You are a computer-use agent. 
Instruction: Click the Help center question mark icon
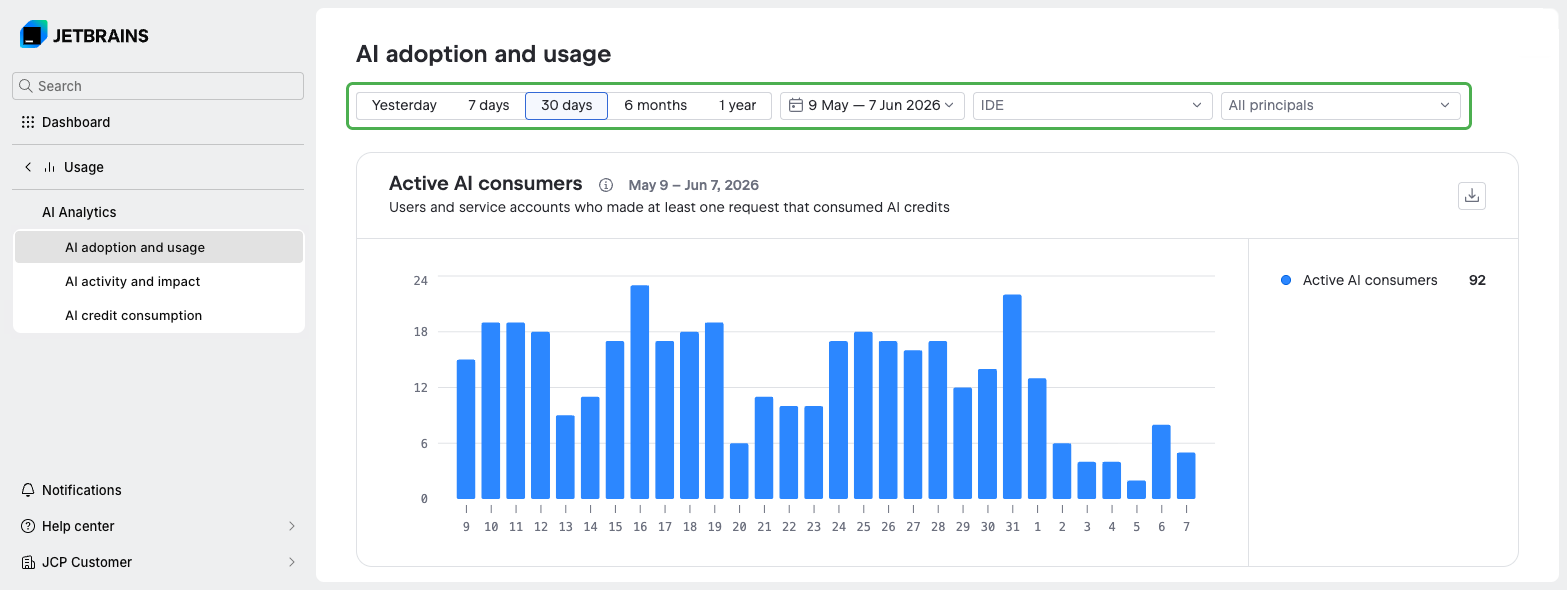pos(28,526)
